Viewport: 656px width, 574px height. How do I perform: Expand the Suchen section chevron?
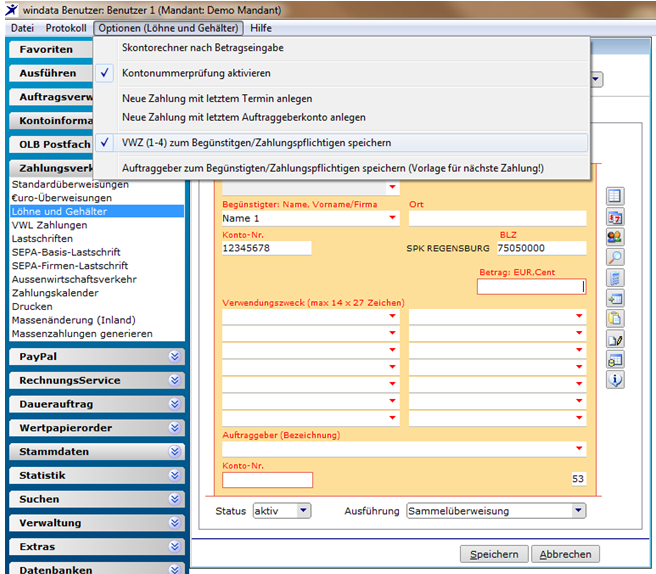[174, 499]
